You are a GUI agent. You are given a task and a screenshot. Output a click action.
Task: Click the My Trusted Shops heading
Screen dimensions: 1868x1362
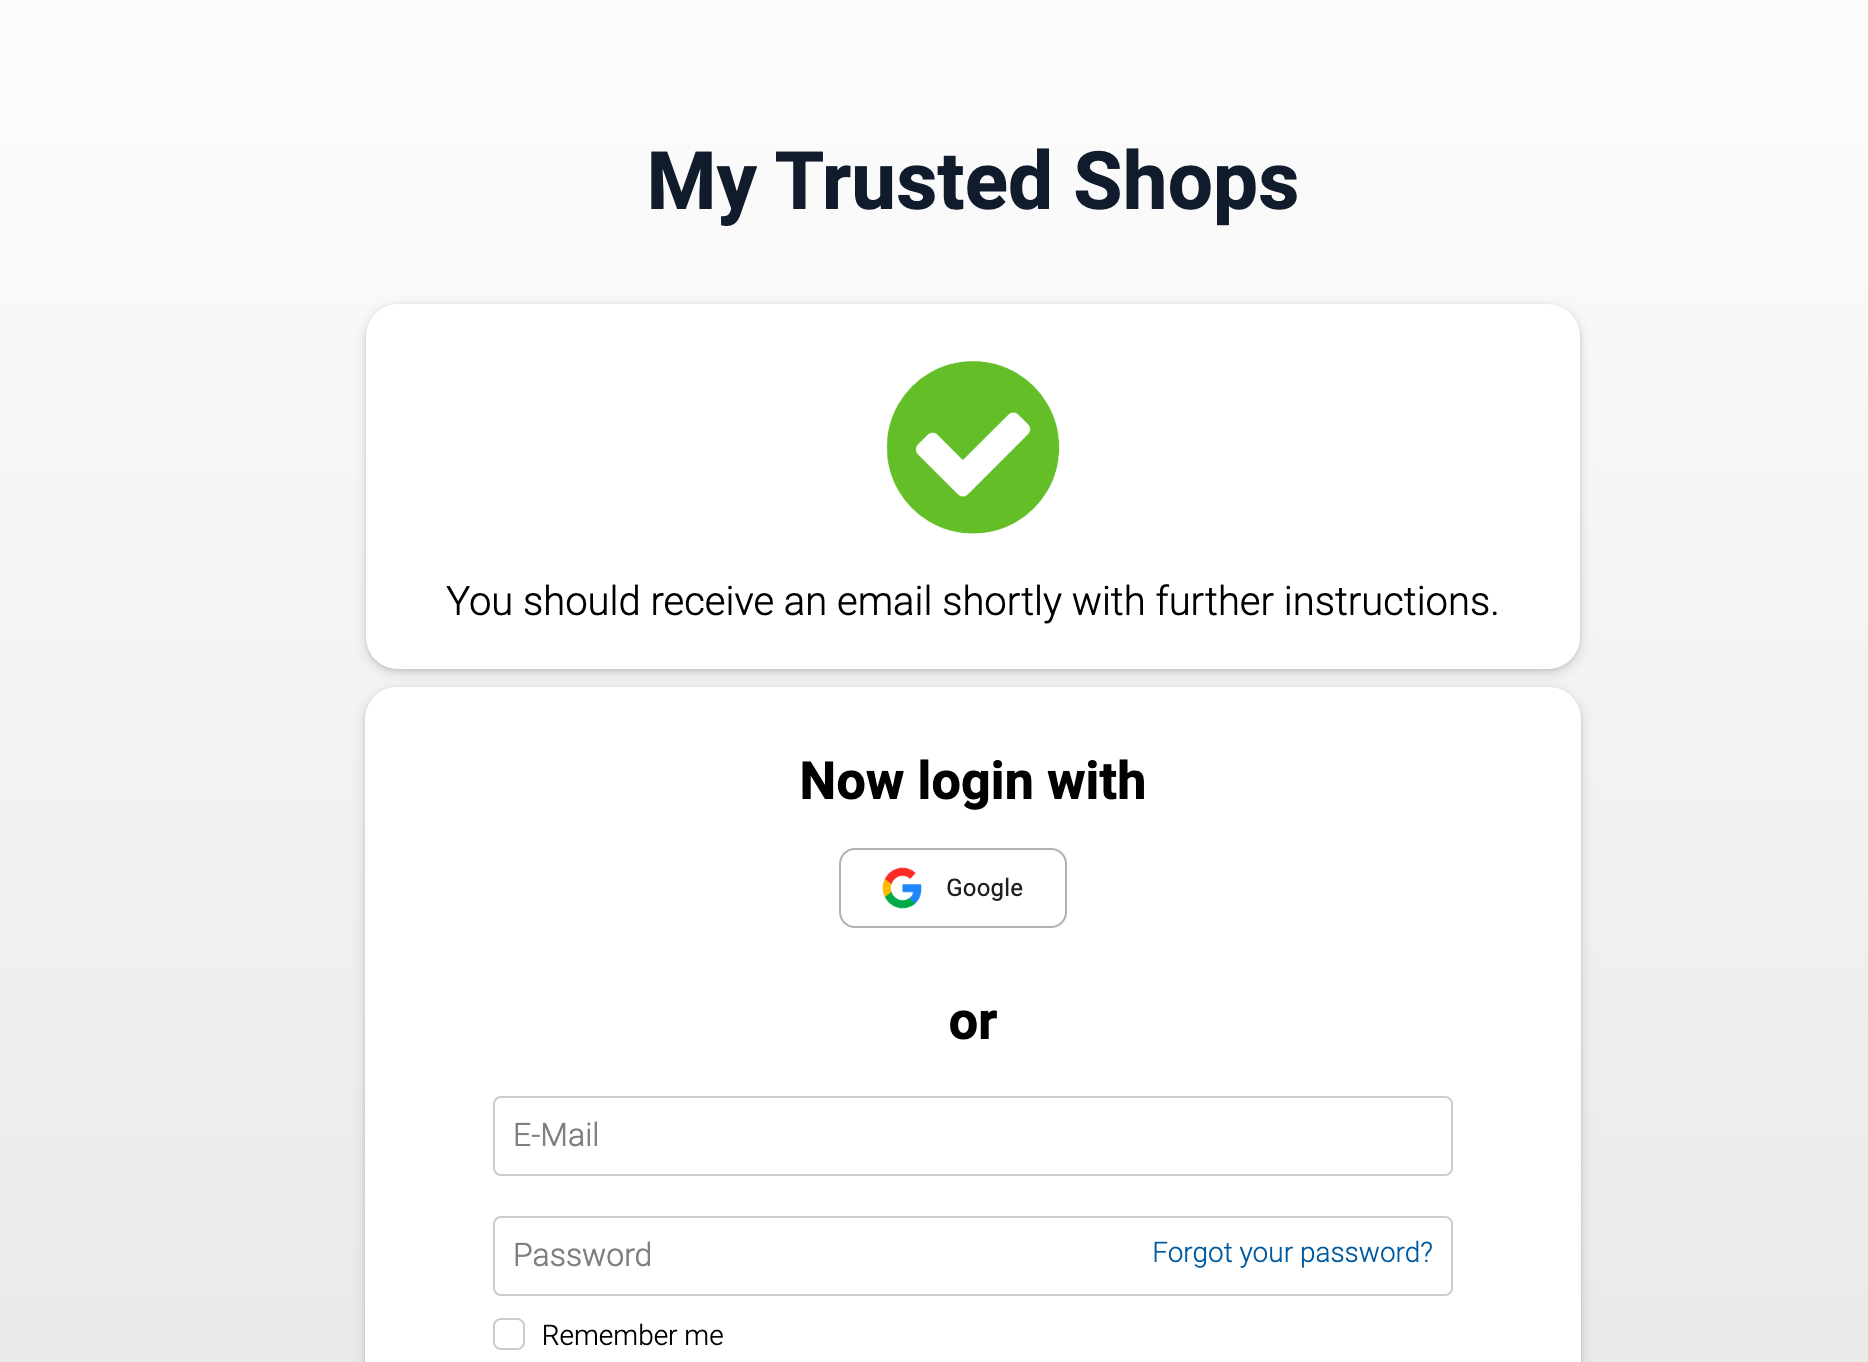pos(972,182)
